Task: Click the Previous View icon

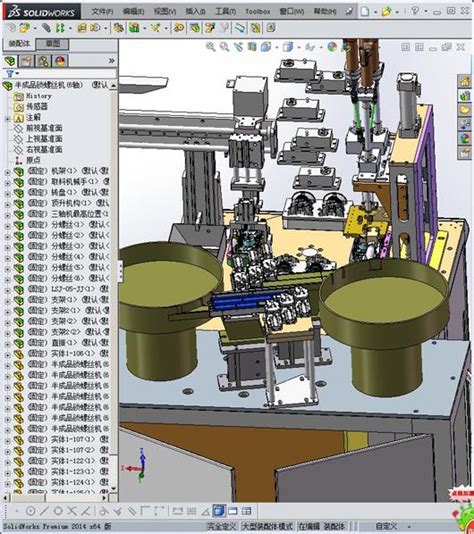Action: pos(238,47)
